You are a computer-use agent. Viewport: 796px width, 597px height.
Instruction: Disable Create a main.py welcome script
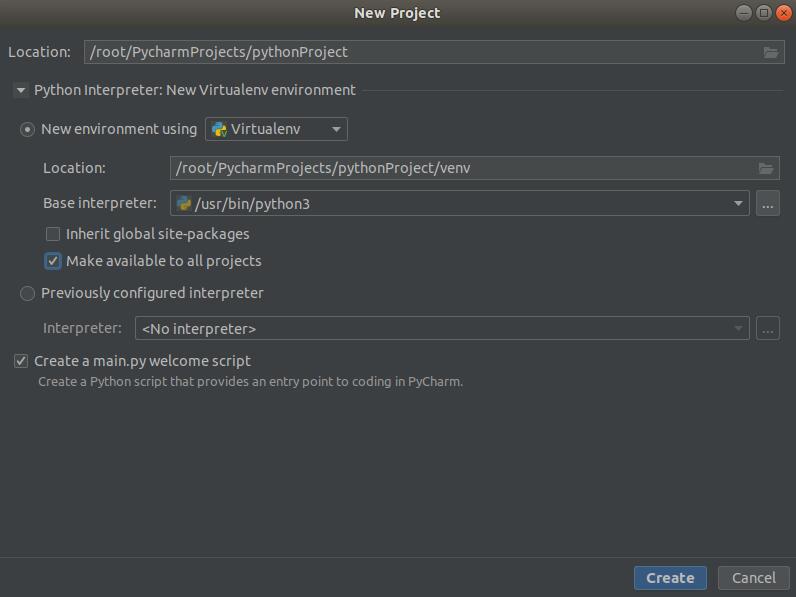pos(21,361)
